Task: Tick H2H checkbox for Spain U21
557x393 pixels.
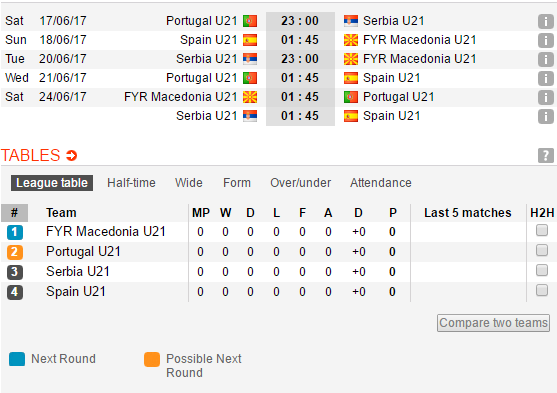Action: tap(542, 290)
